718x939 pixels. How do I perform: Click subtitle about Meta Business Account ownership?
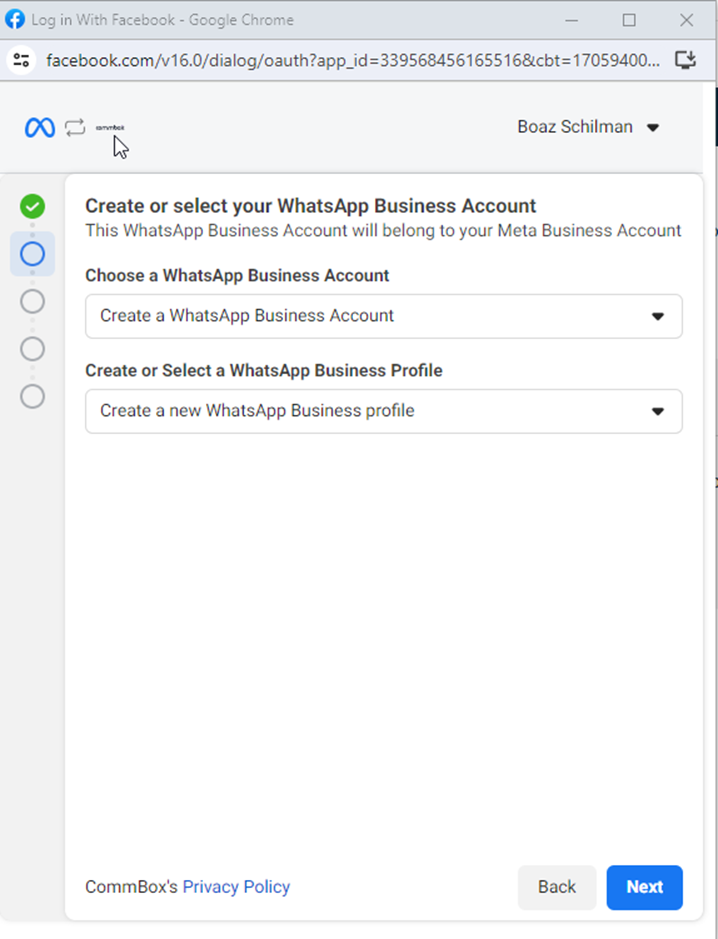coord(383,231)
